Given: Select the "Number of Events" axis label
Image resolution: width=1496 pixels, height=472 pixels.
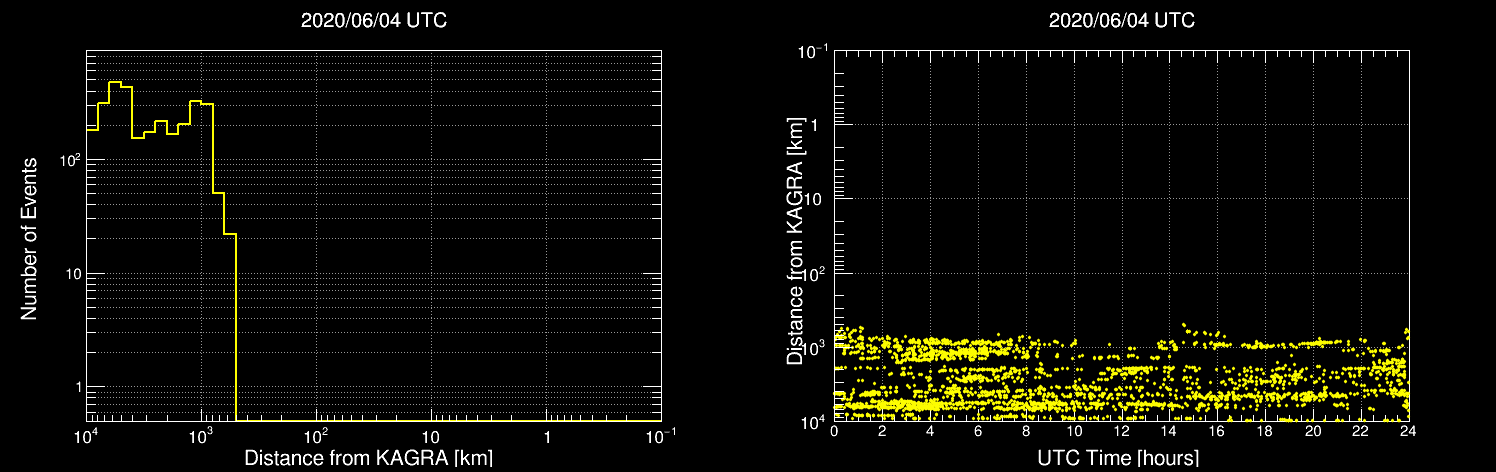Looking at the screenshot, I should (29, 237).
